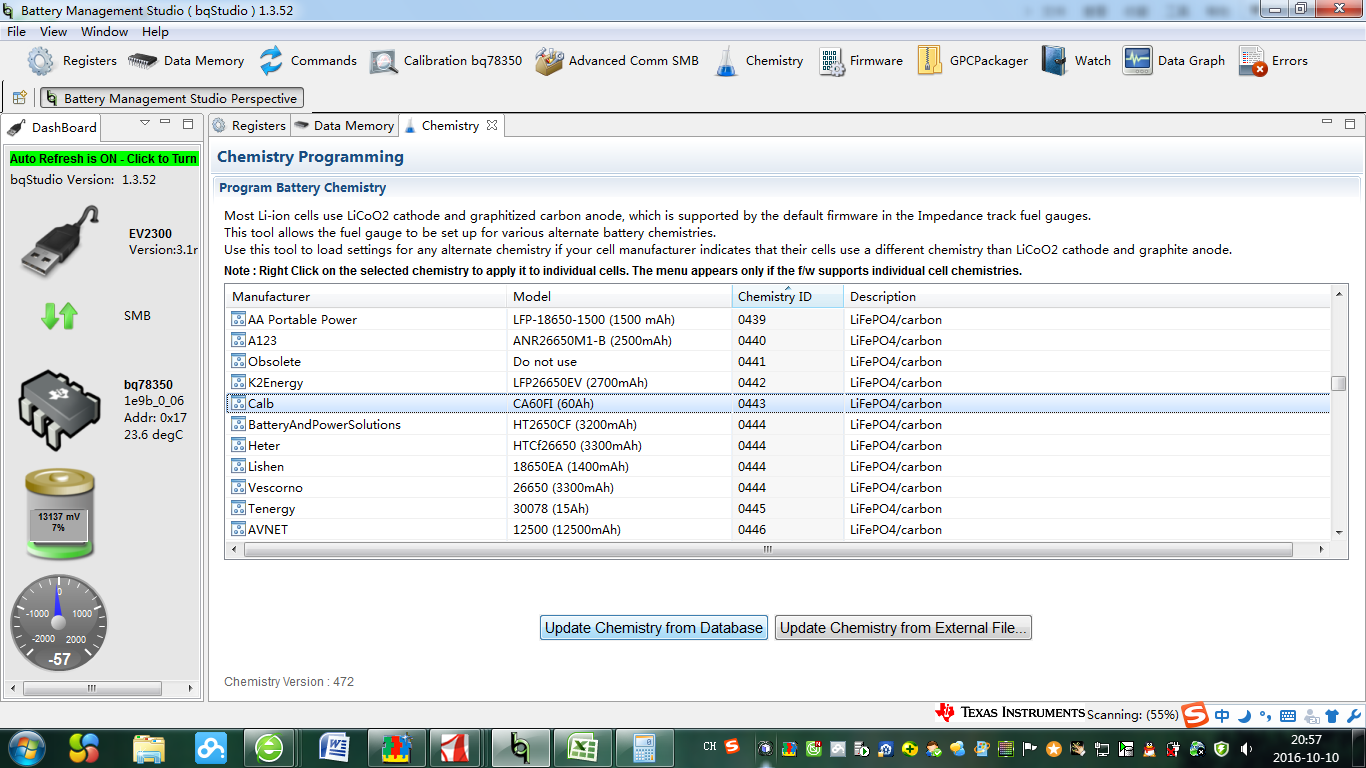Click the current gauge dial
1366x768 pixels.
58,622
